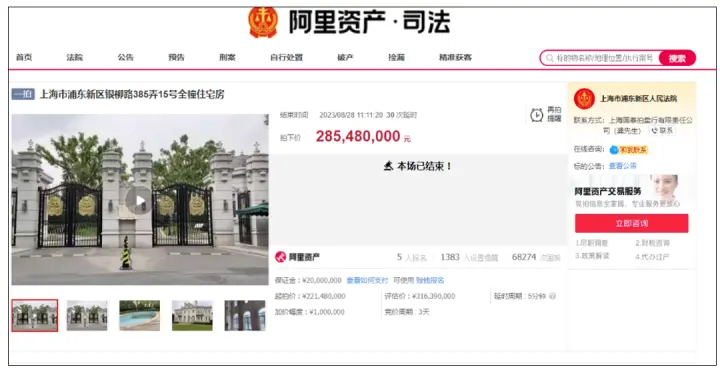Click the Ali Assets judicial emblem logo
Screen dimensions: 720x371
click(x=263, y=22)
